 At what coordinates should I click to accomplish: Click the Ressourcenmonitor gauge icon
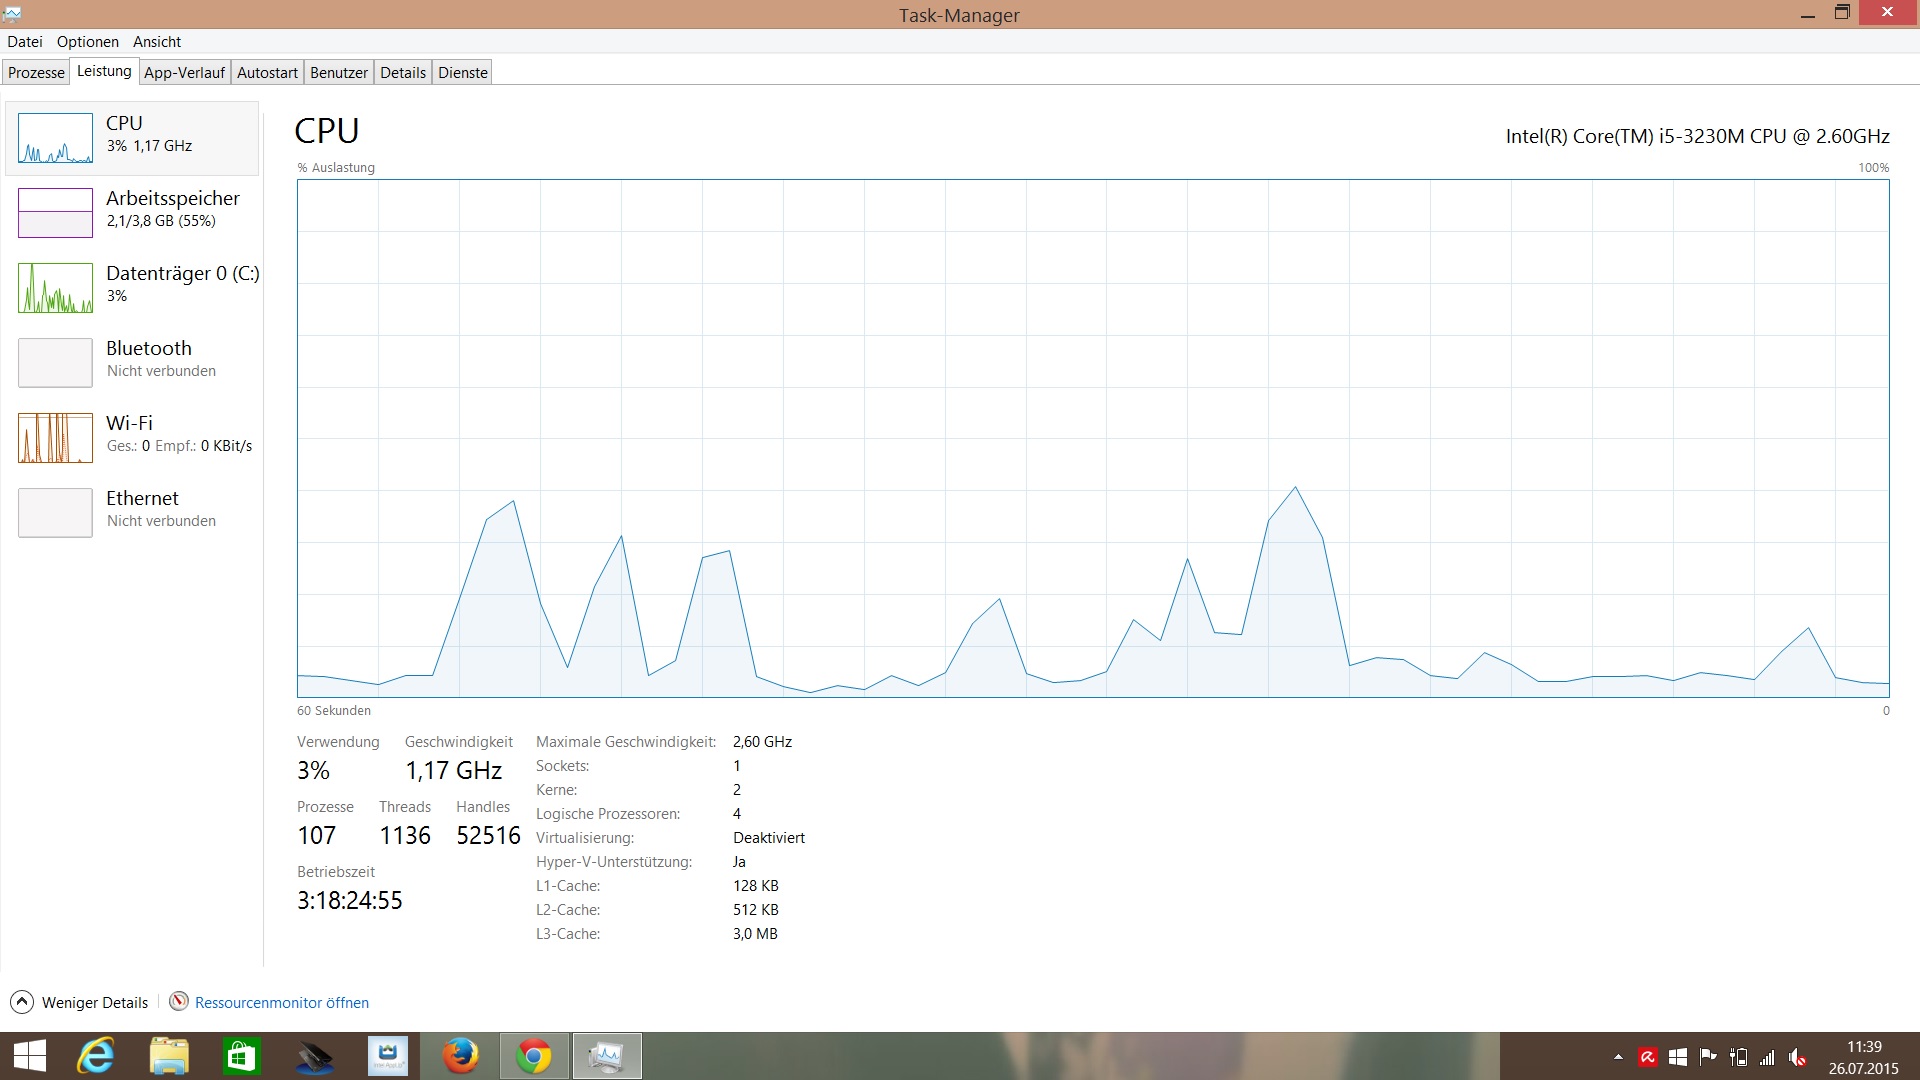pyautogui.click(x=179, y=1002)
